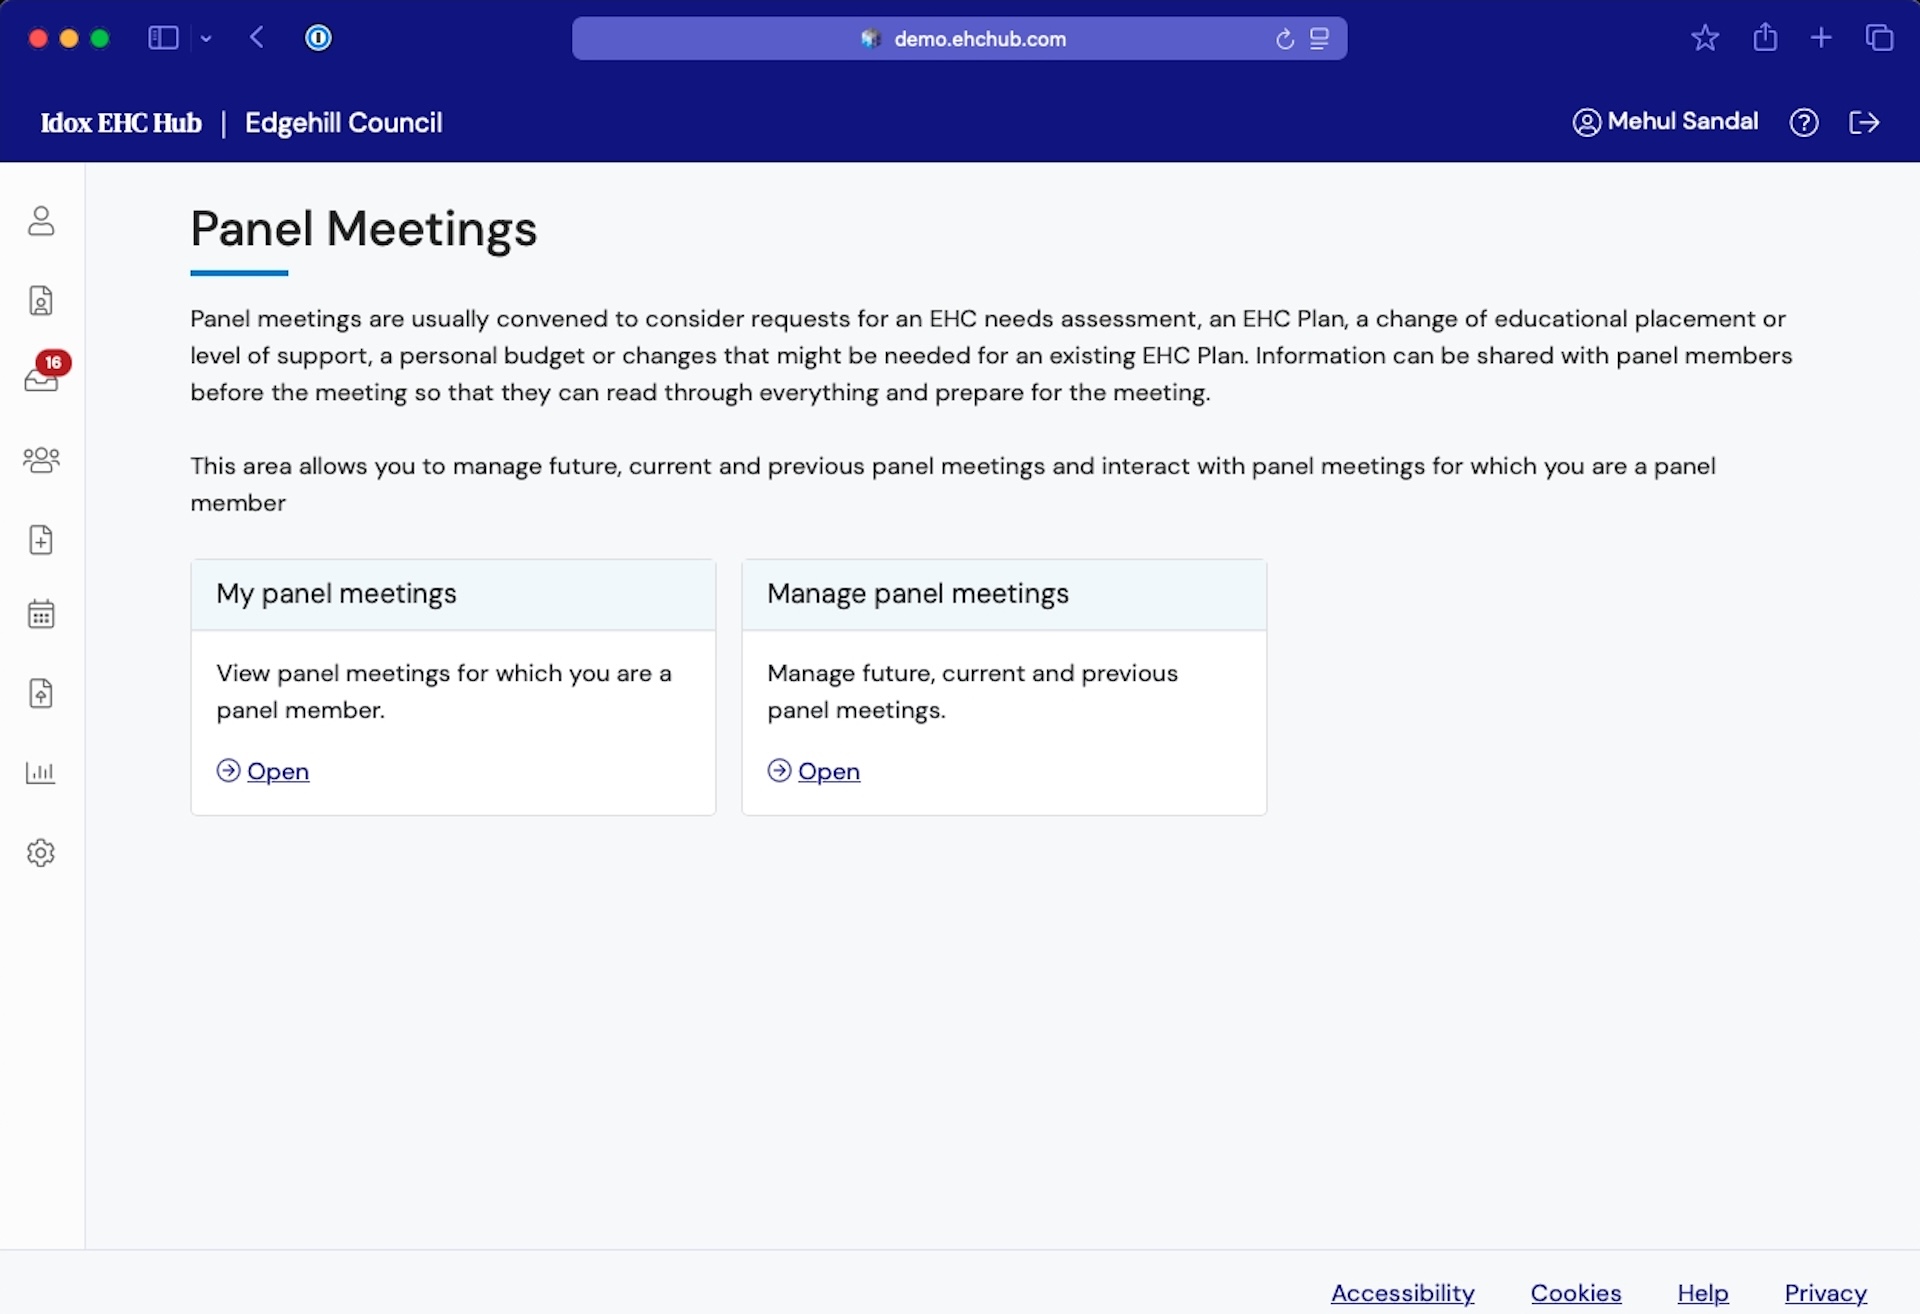Open Mehul Sandal user account menu
This screenshot has width=1920, height=1314.
click(x=1666, y=122)
